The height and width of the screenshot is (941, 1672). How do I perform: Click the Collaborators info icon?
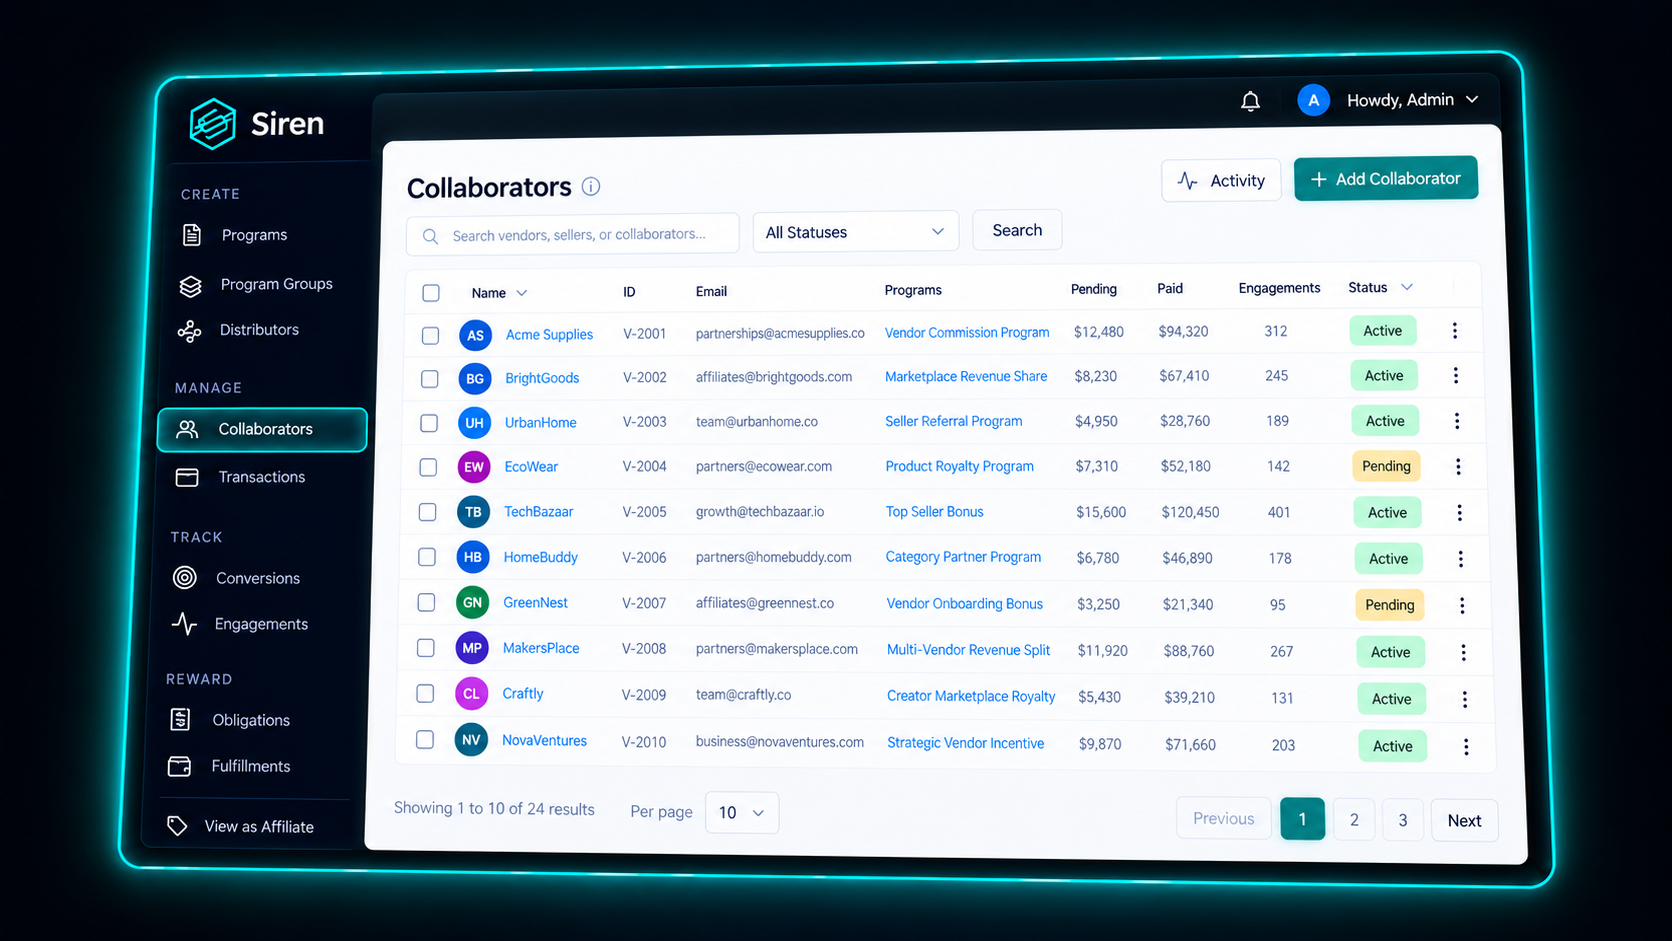tap(591, 187)
